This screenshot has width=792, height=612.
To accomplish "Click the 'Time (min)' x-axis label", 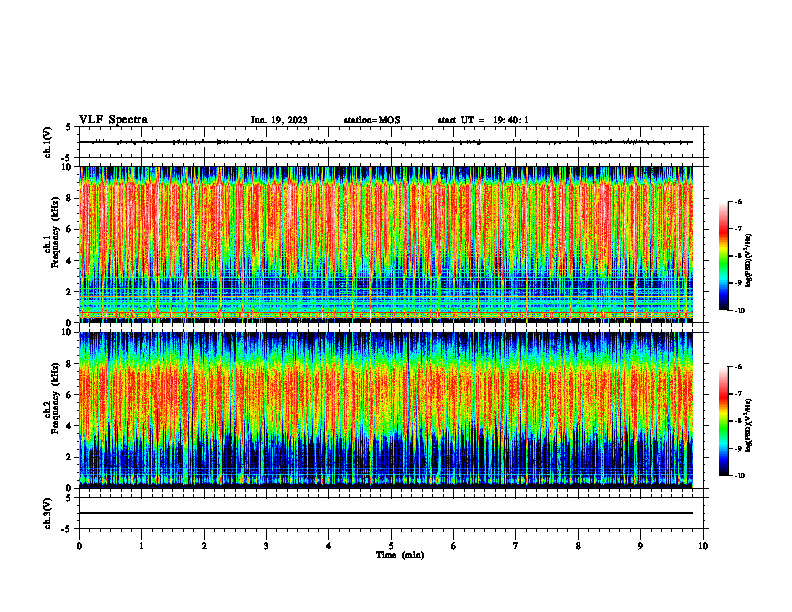I will click(400, 555).
